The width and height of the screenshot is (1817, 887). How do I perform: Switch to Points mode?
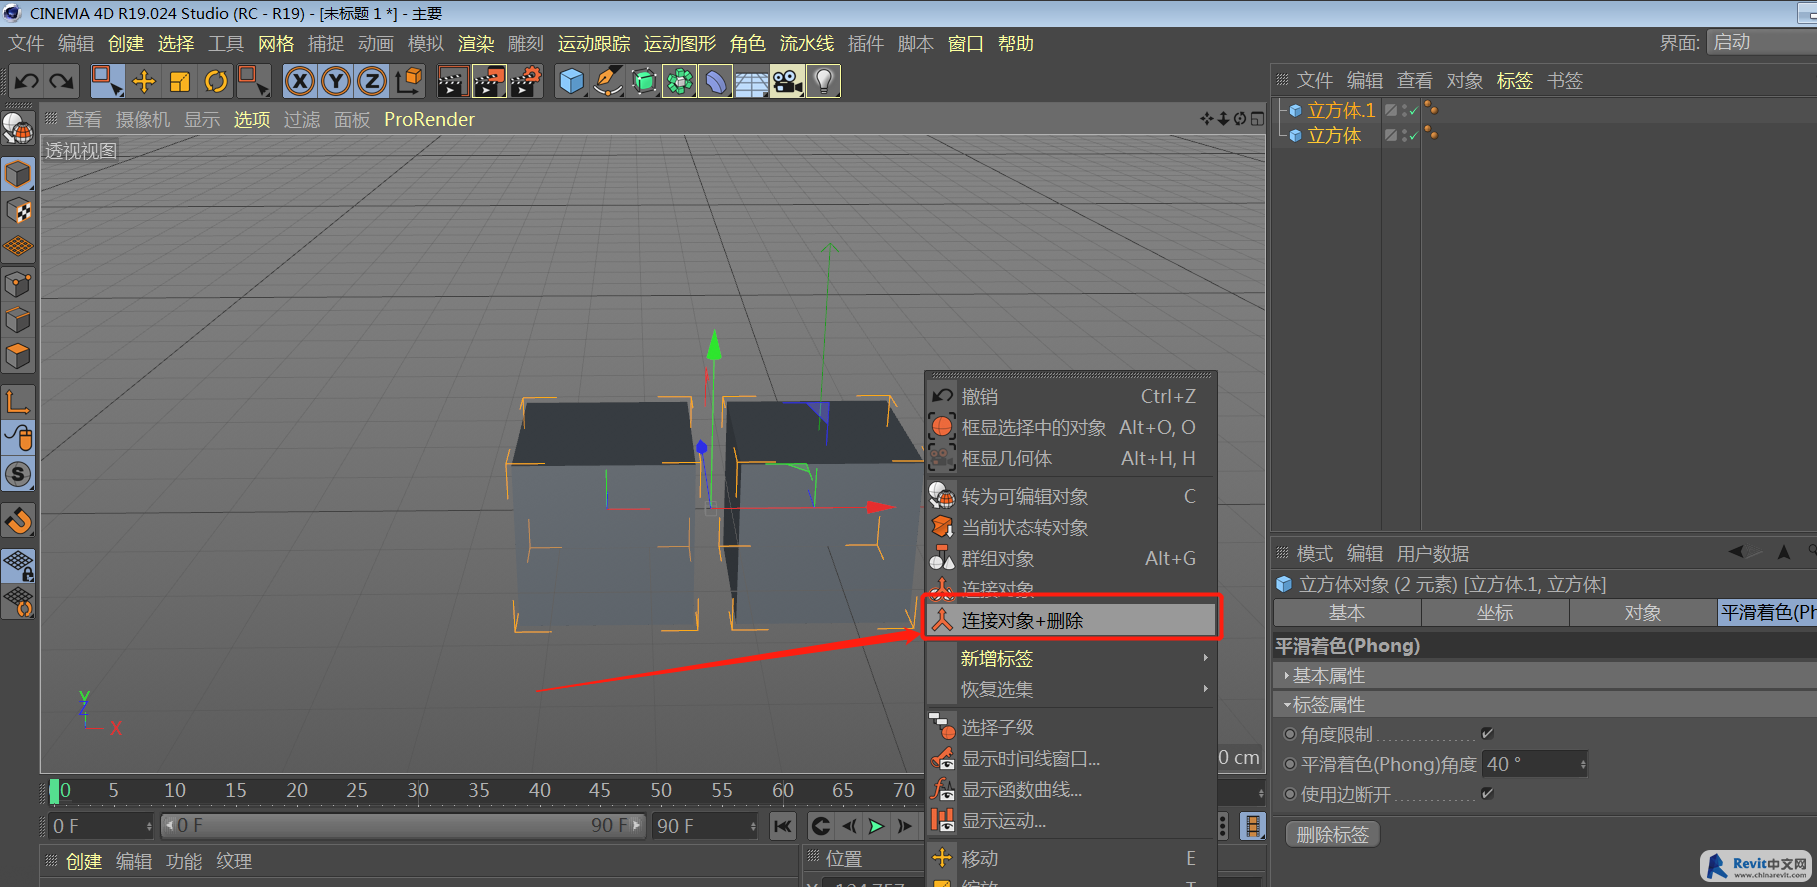[18, 284]
